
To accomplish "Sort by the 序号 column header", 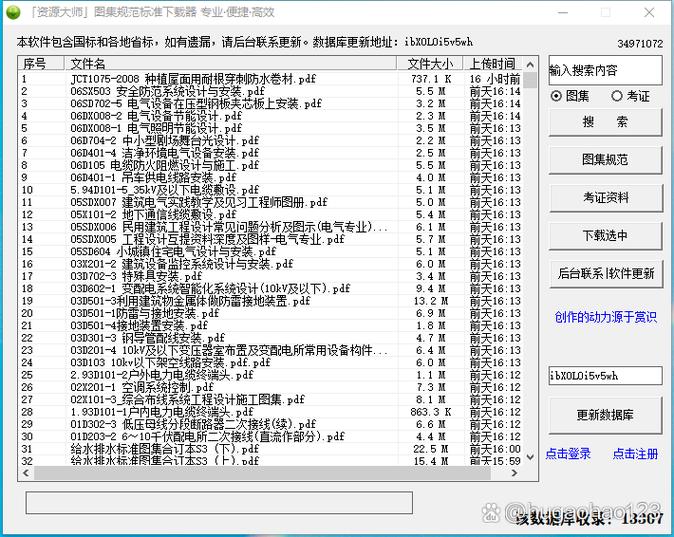I will tap(41, 64).
